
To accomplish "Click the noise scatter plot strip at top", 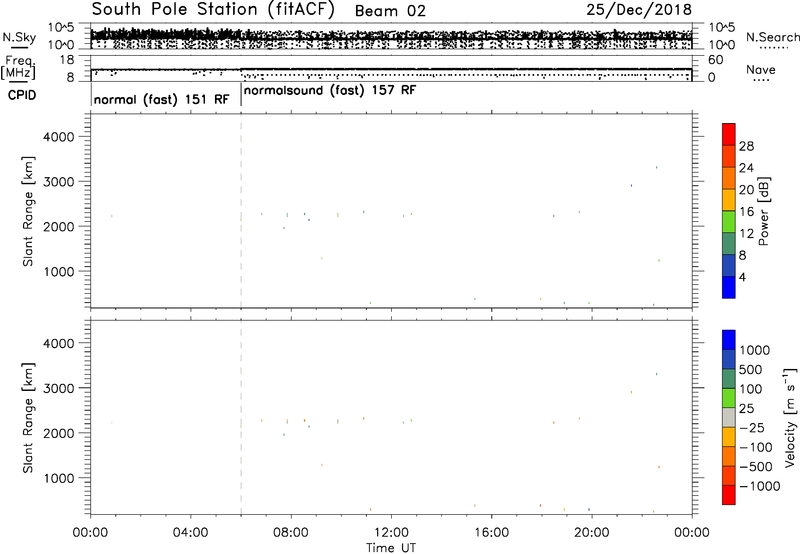I will [x=391, y=36].
